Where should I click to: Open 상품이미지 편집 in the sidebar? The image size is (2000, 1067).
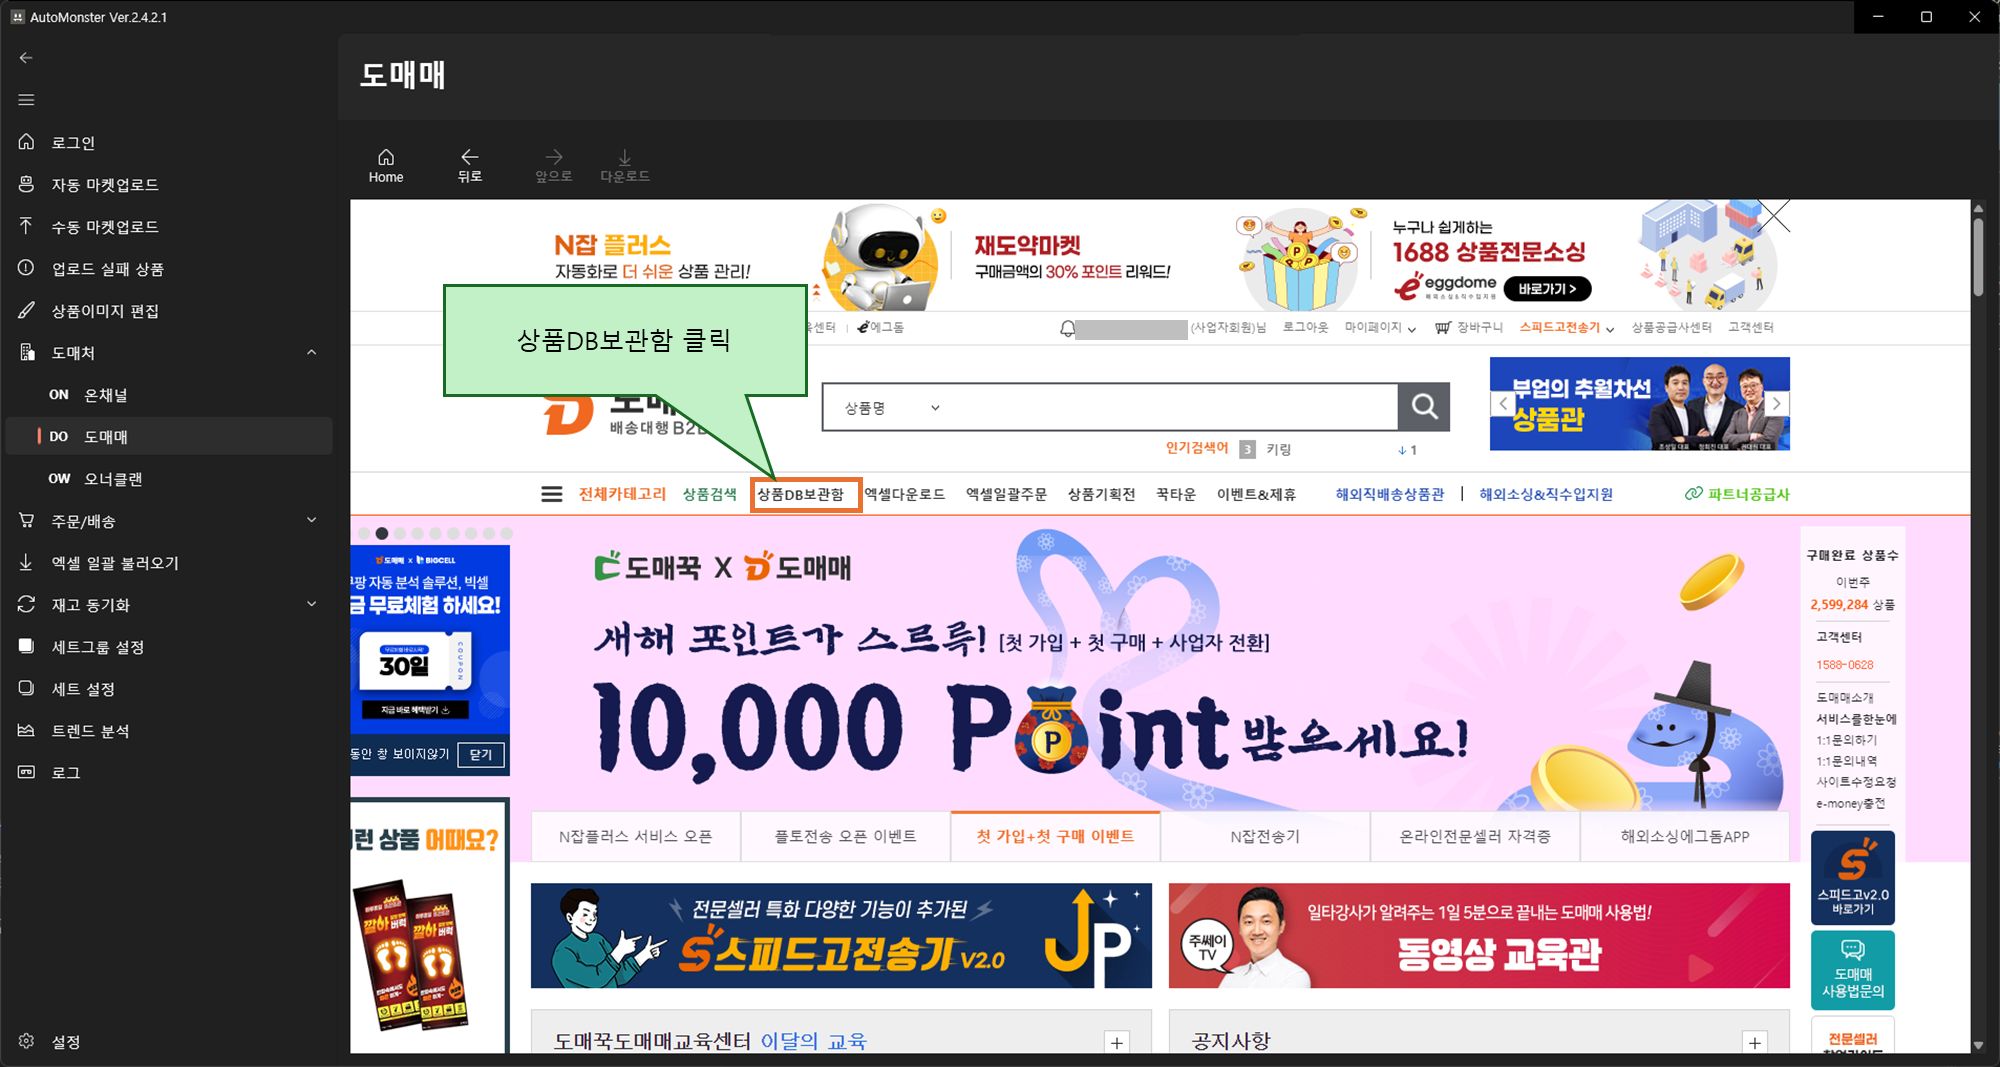pos(168,311)
